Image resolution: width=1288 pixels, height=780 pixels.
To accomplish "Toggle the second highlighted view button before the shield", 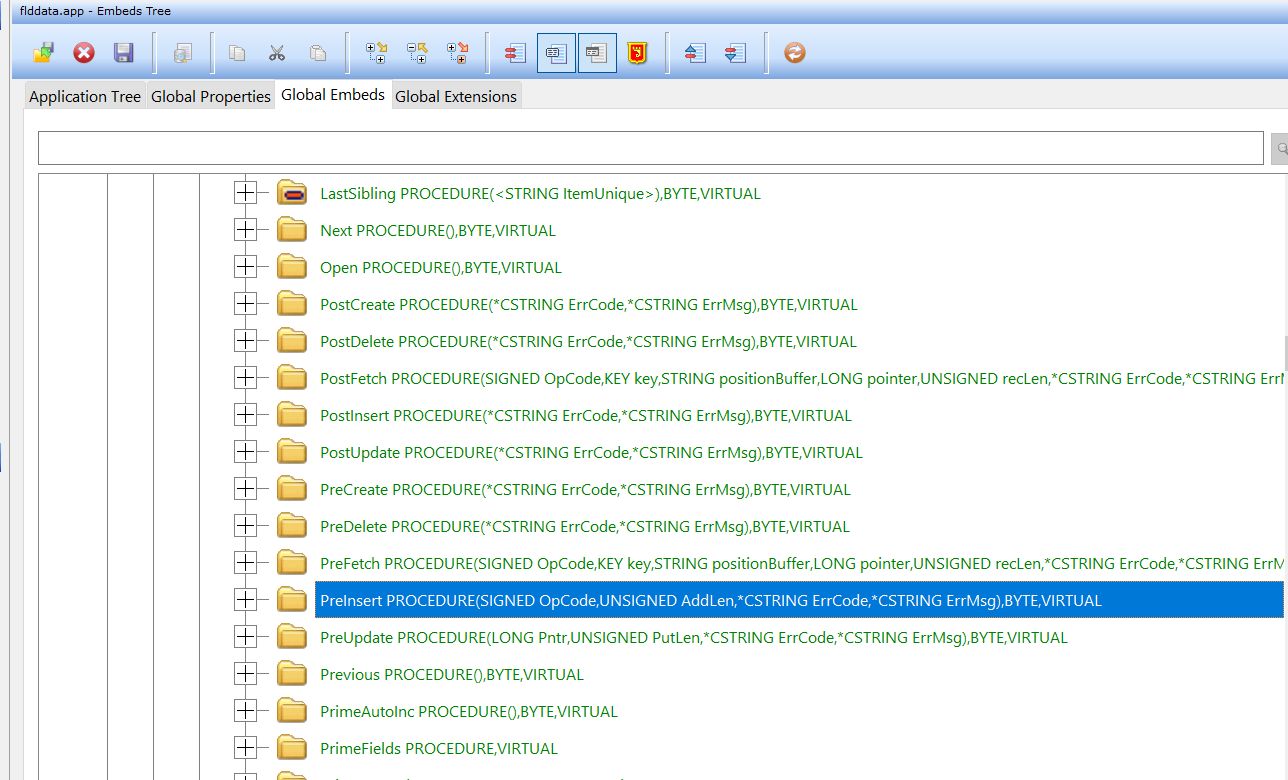I will (597, 53).
